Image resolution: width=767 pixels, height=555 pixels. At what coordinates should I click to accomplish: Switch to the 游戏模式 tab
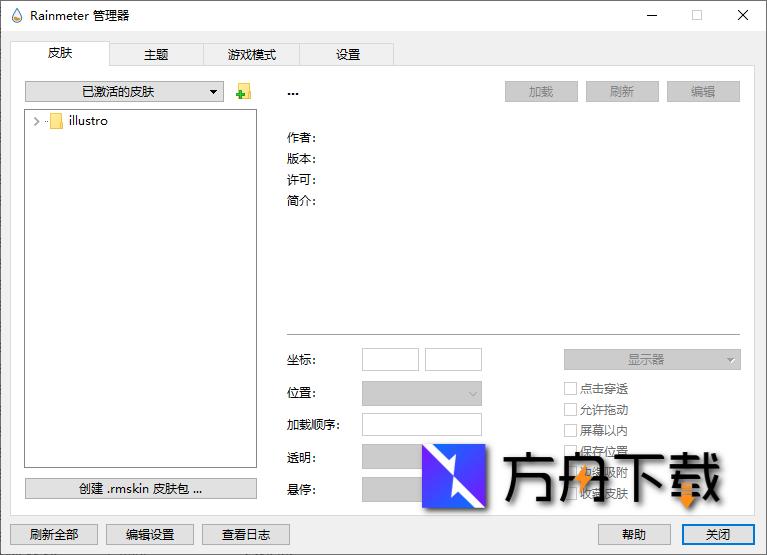pyautogui.click(x=251, y=54)
